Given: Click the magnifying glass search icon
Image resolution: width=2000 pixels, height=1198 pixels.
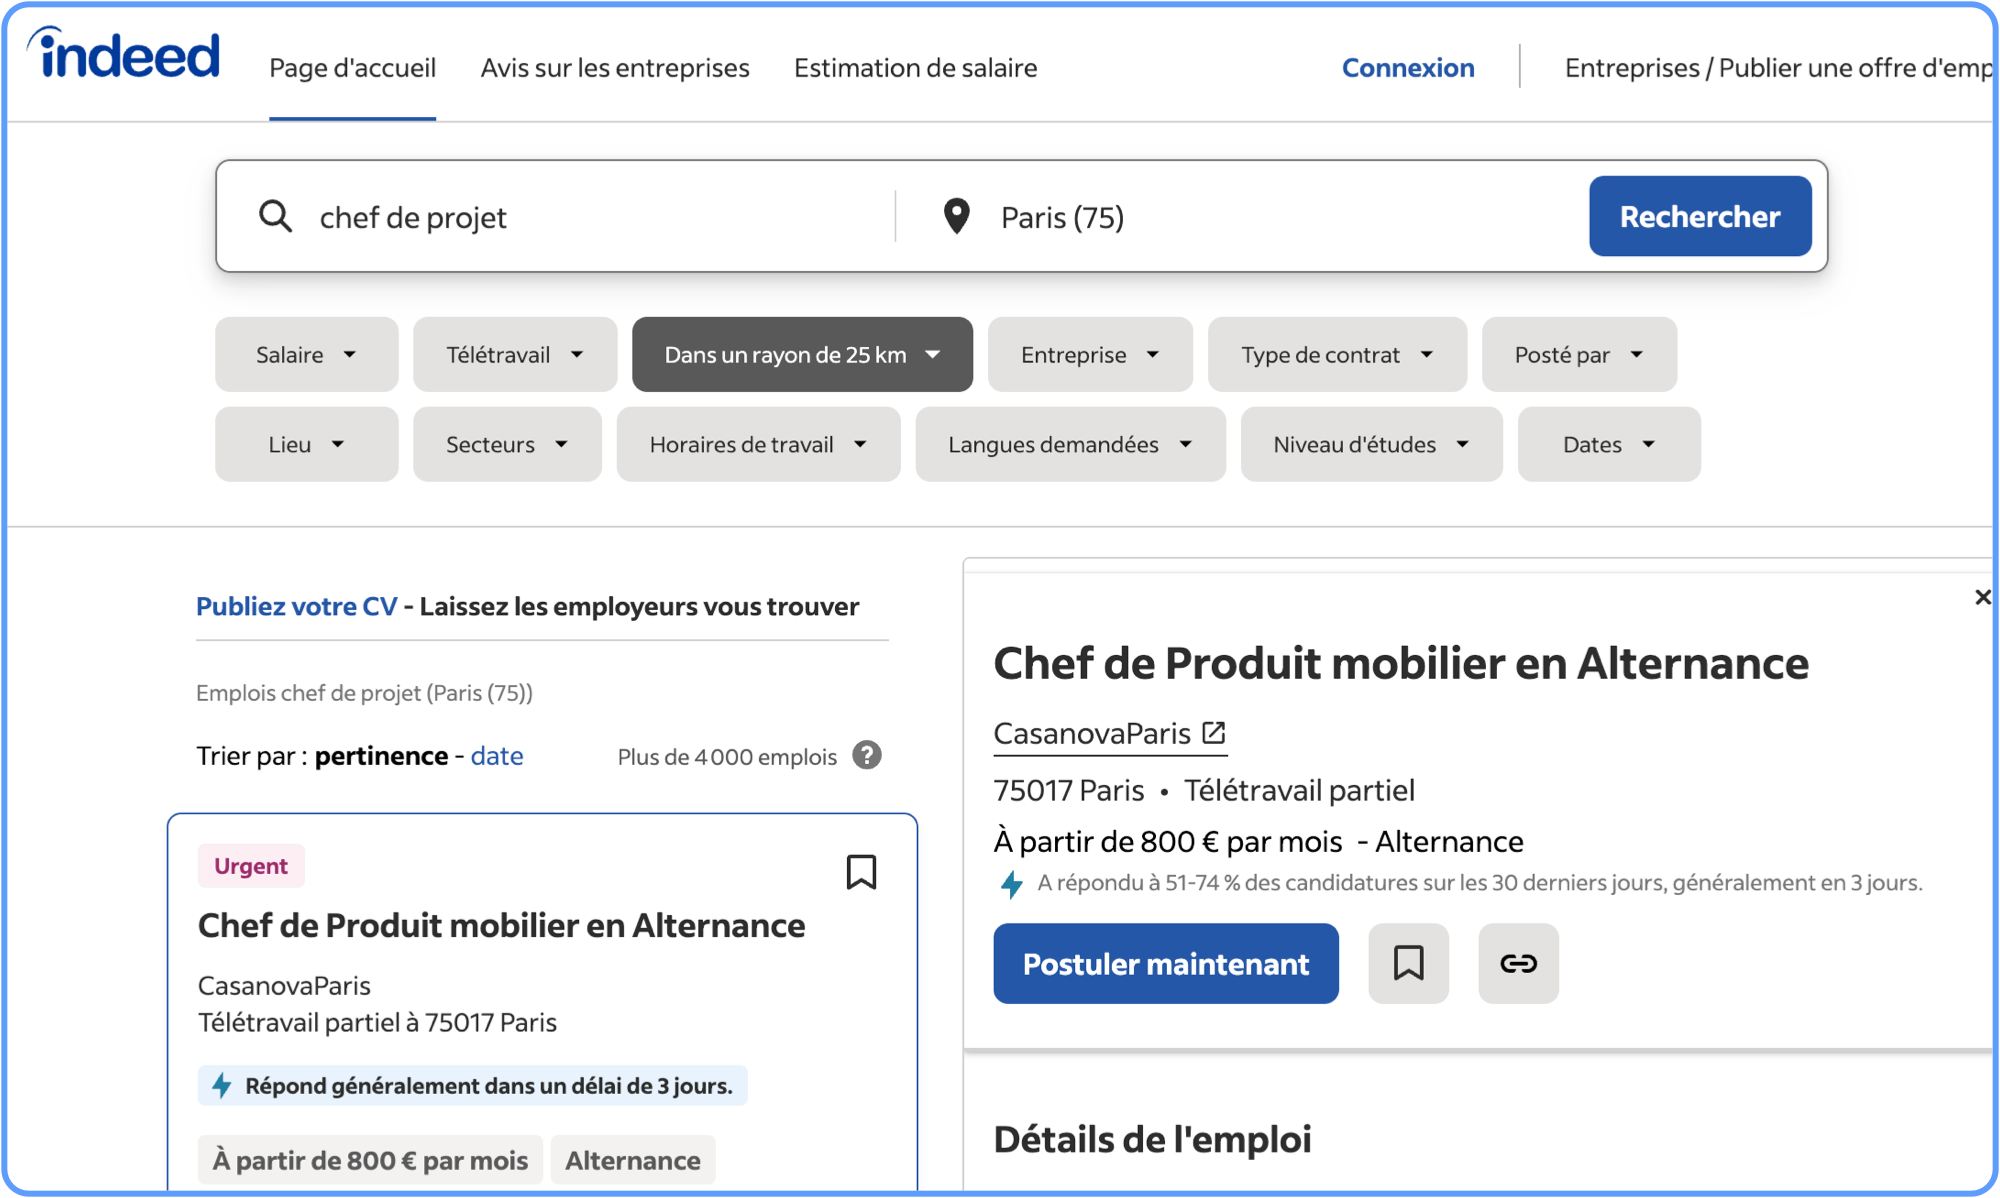Looking at the screenshot, I should click(275, 216).
